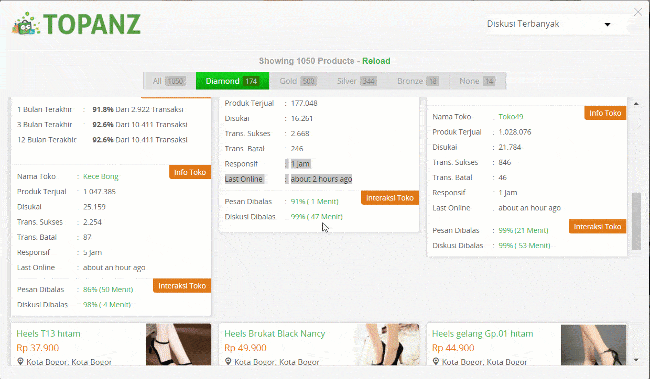The image size is (650, 379).
Task: Click the scrollbar down arrow
Action: pos(636,360)
